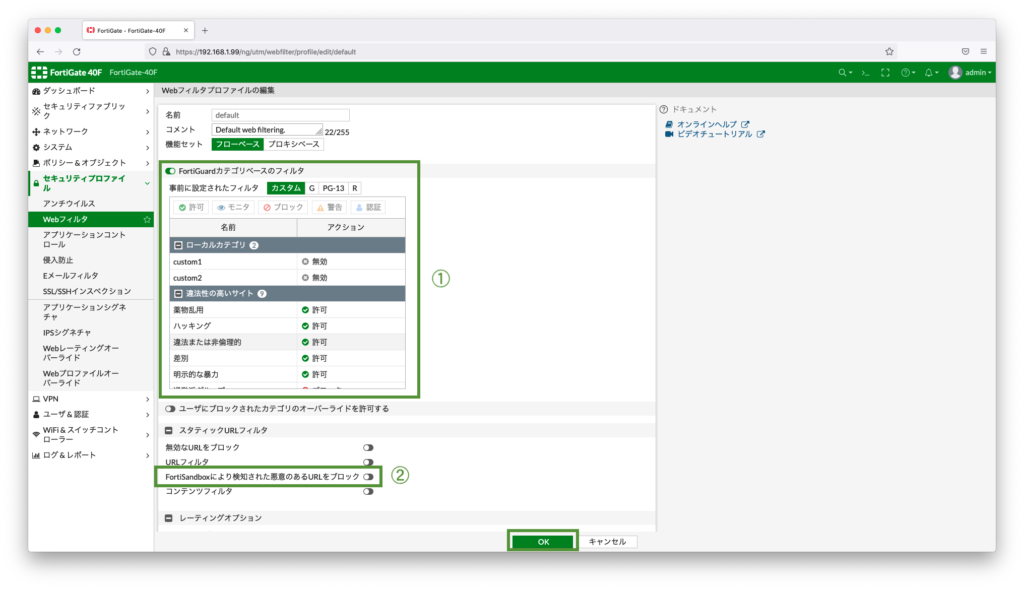Viewport: 1024px width, 589px height.
Task: Enable 無効なURLをブロック switch
Action: tap(368, 448)
